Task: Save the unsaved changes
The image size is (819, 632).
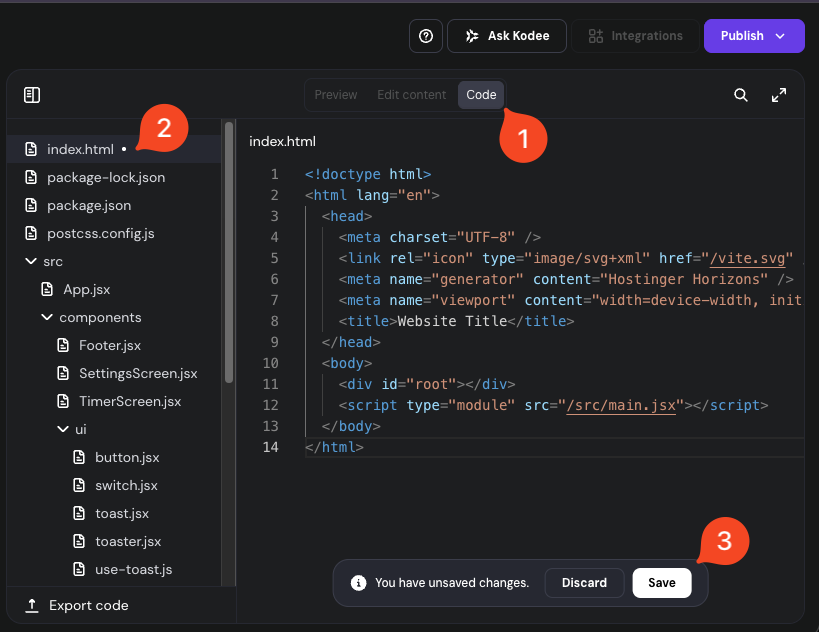Action: point(662,583)
